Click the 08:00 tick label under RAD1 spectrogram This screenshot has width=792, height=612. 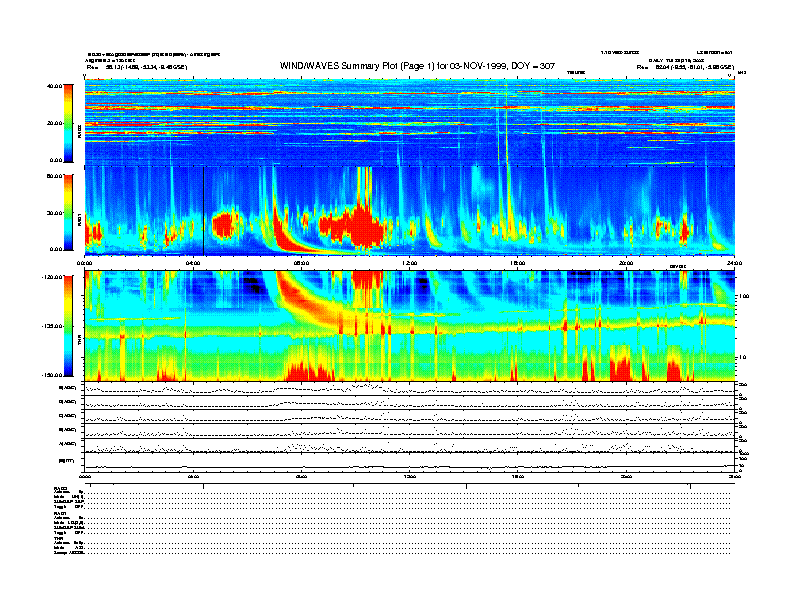coord(302,263)
